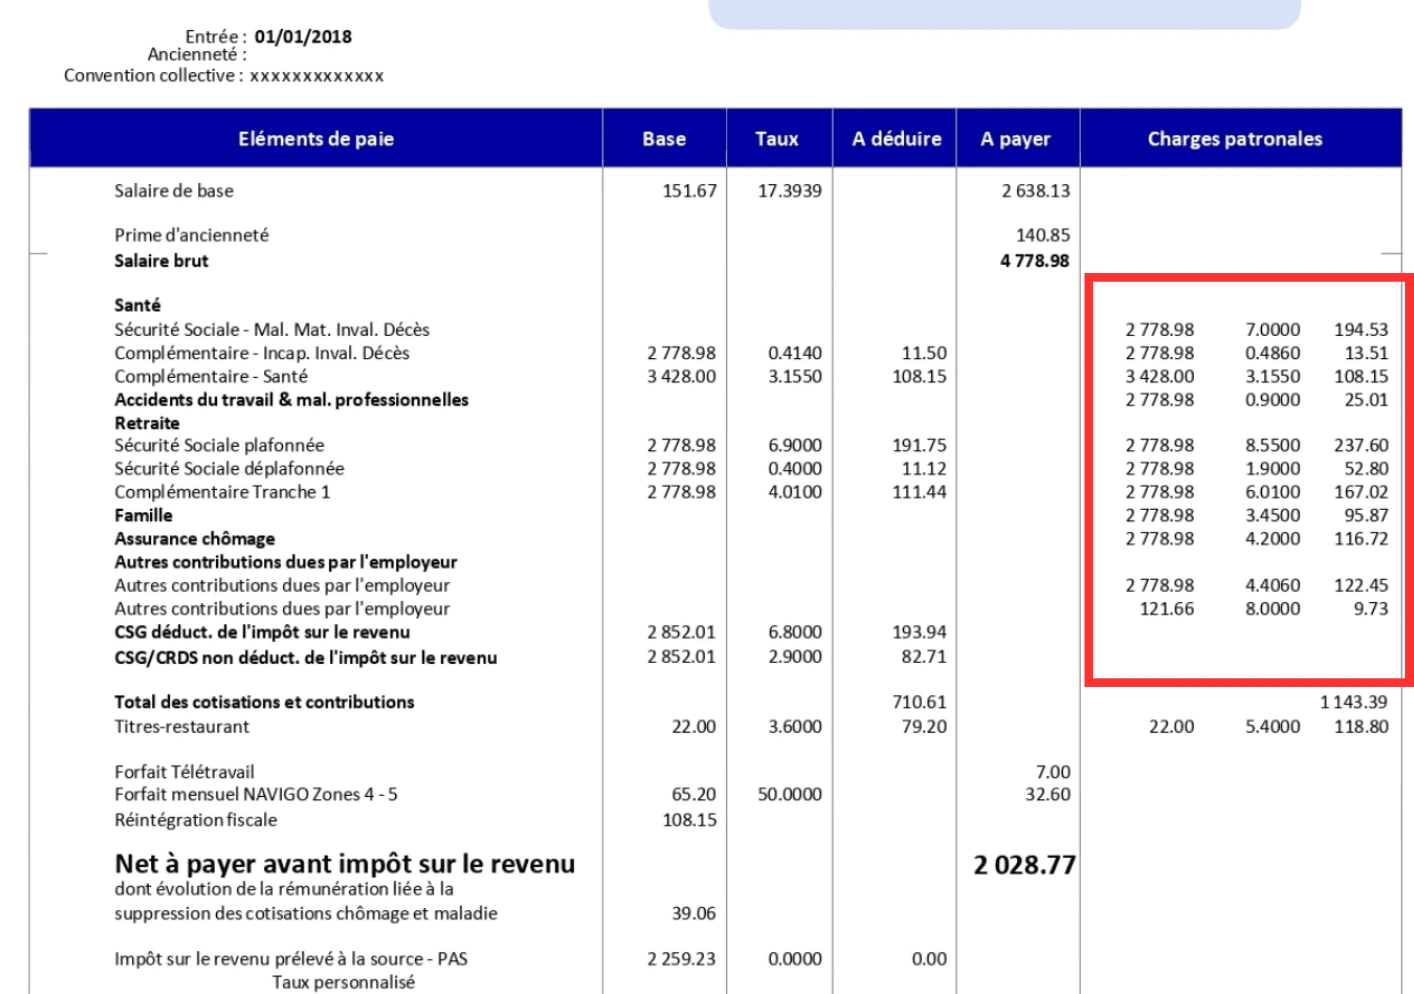Click the entry date 01/01/2018
The image size is (1414, 994).
tap(303, 37)
